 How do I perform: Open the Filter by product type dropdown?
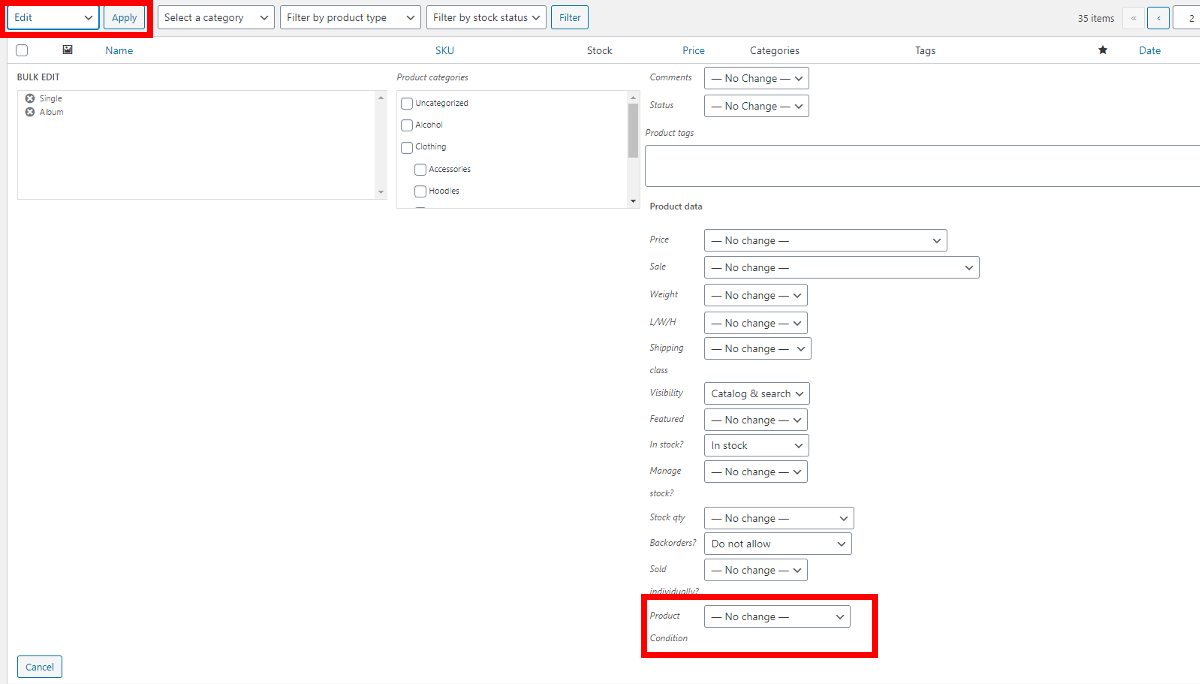click(x=350, y=17)
